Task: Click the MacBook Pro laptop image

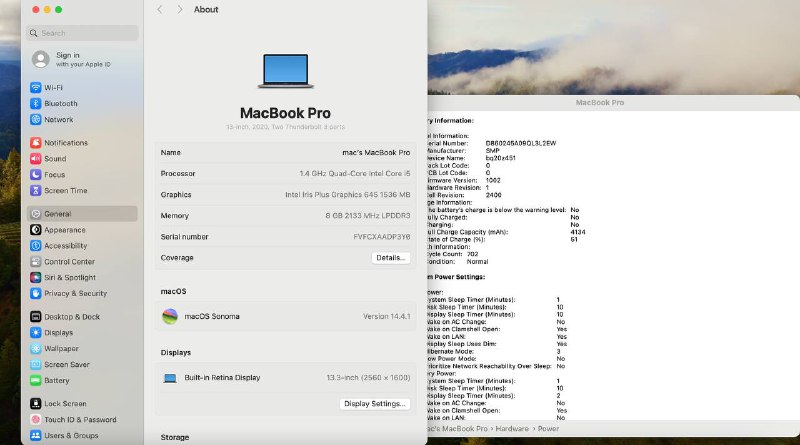Action: click(x=286, y=71)
